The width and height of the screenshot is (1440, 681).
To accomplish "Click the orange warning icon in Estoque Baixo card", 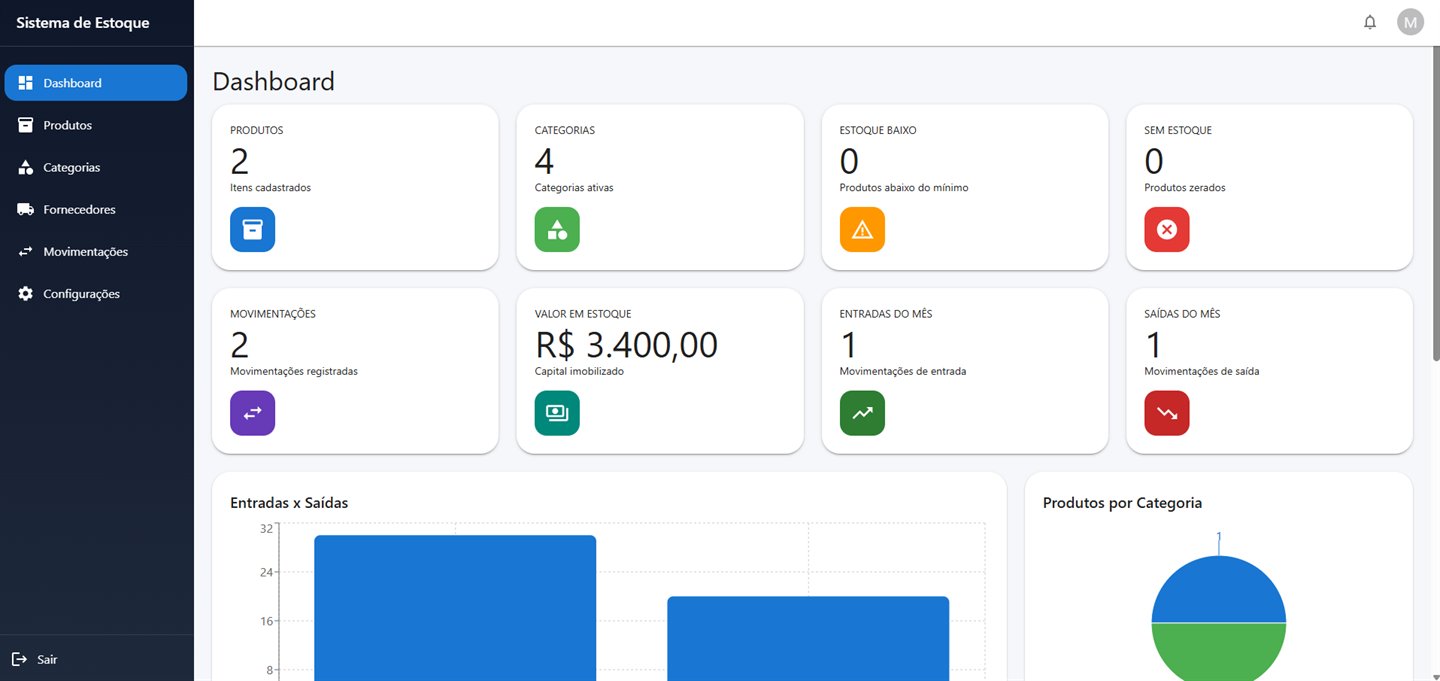I will pyautogui.click(x=862, y=229).
